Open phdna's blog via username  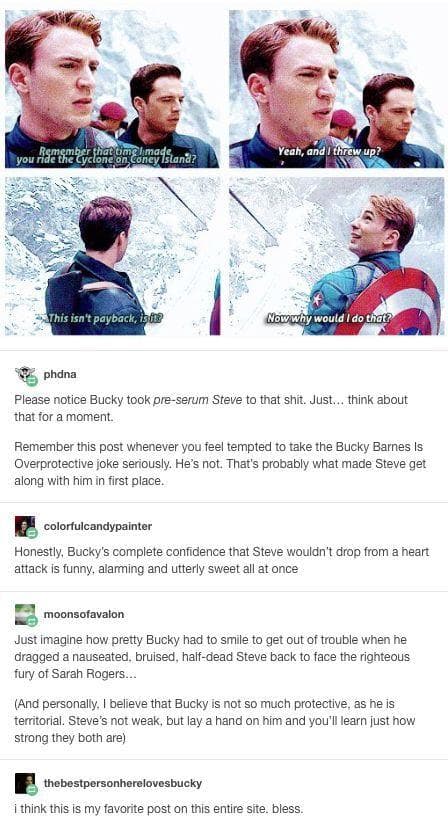(60, 375)
